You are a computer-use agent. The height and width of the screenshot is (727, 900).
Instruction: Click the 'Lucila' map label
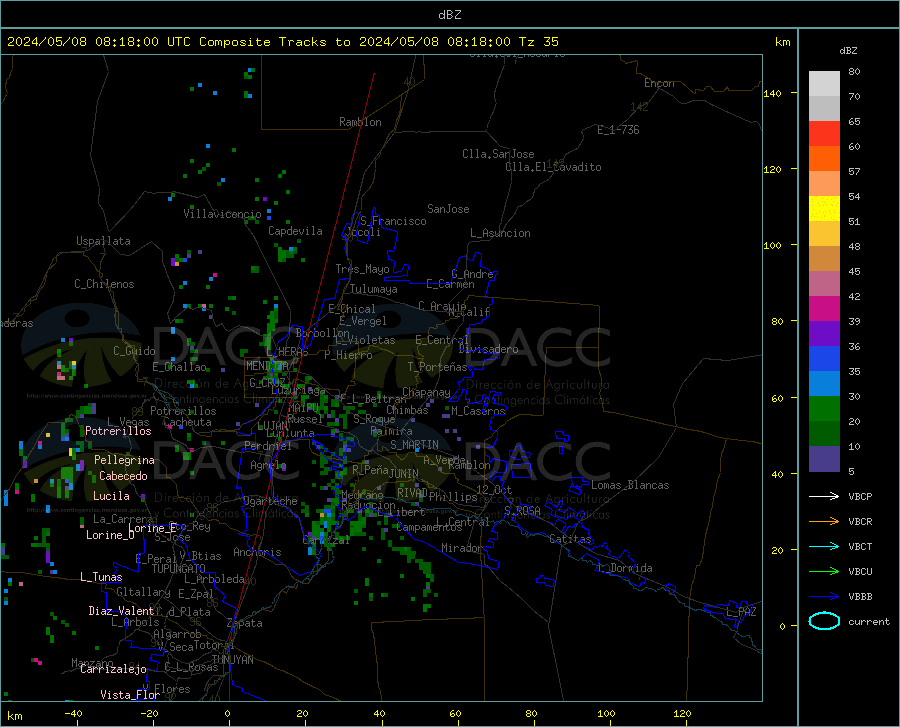click(111, 496)
